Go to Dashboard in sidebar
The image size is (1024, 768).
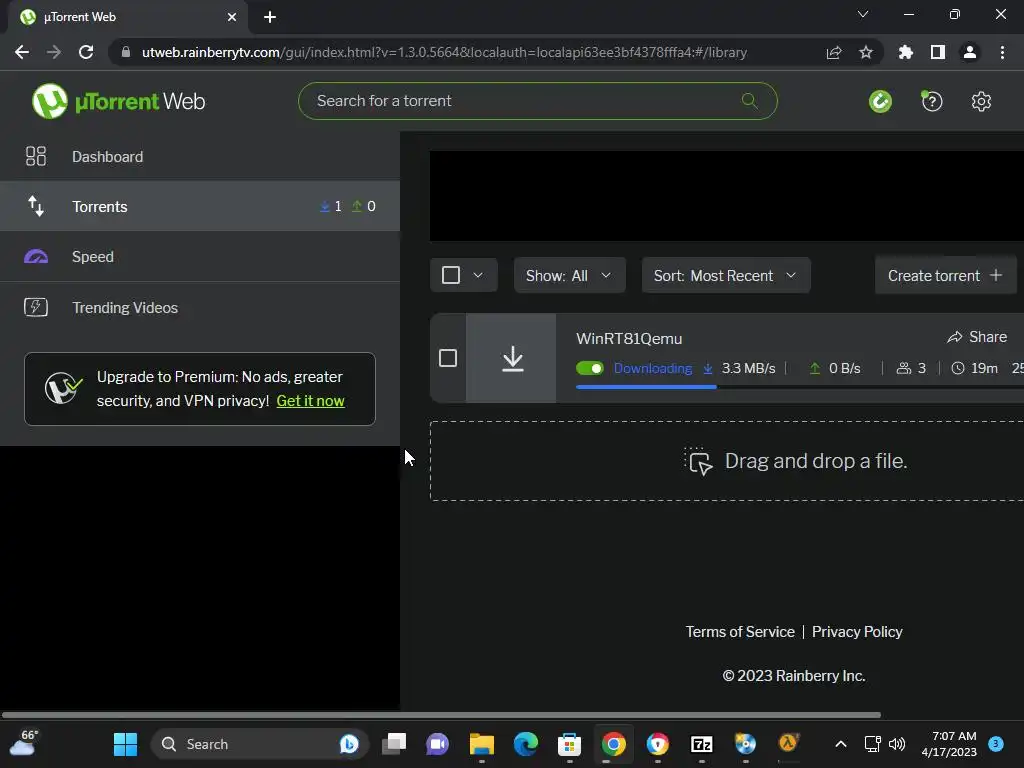200,157
